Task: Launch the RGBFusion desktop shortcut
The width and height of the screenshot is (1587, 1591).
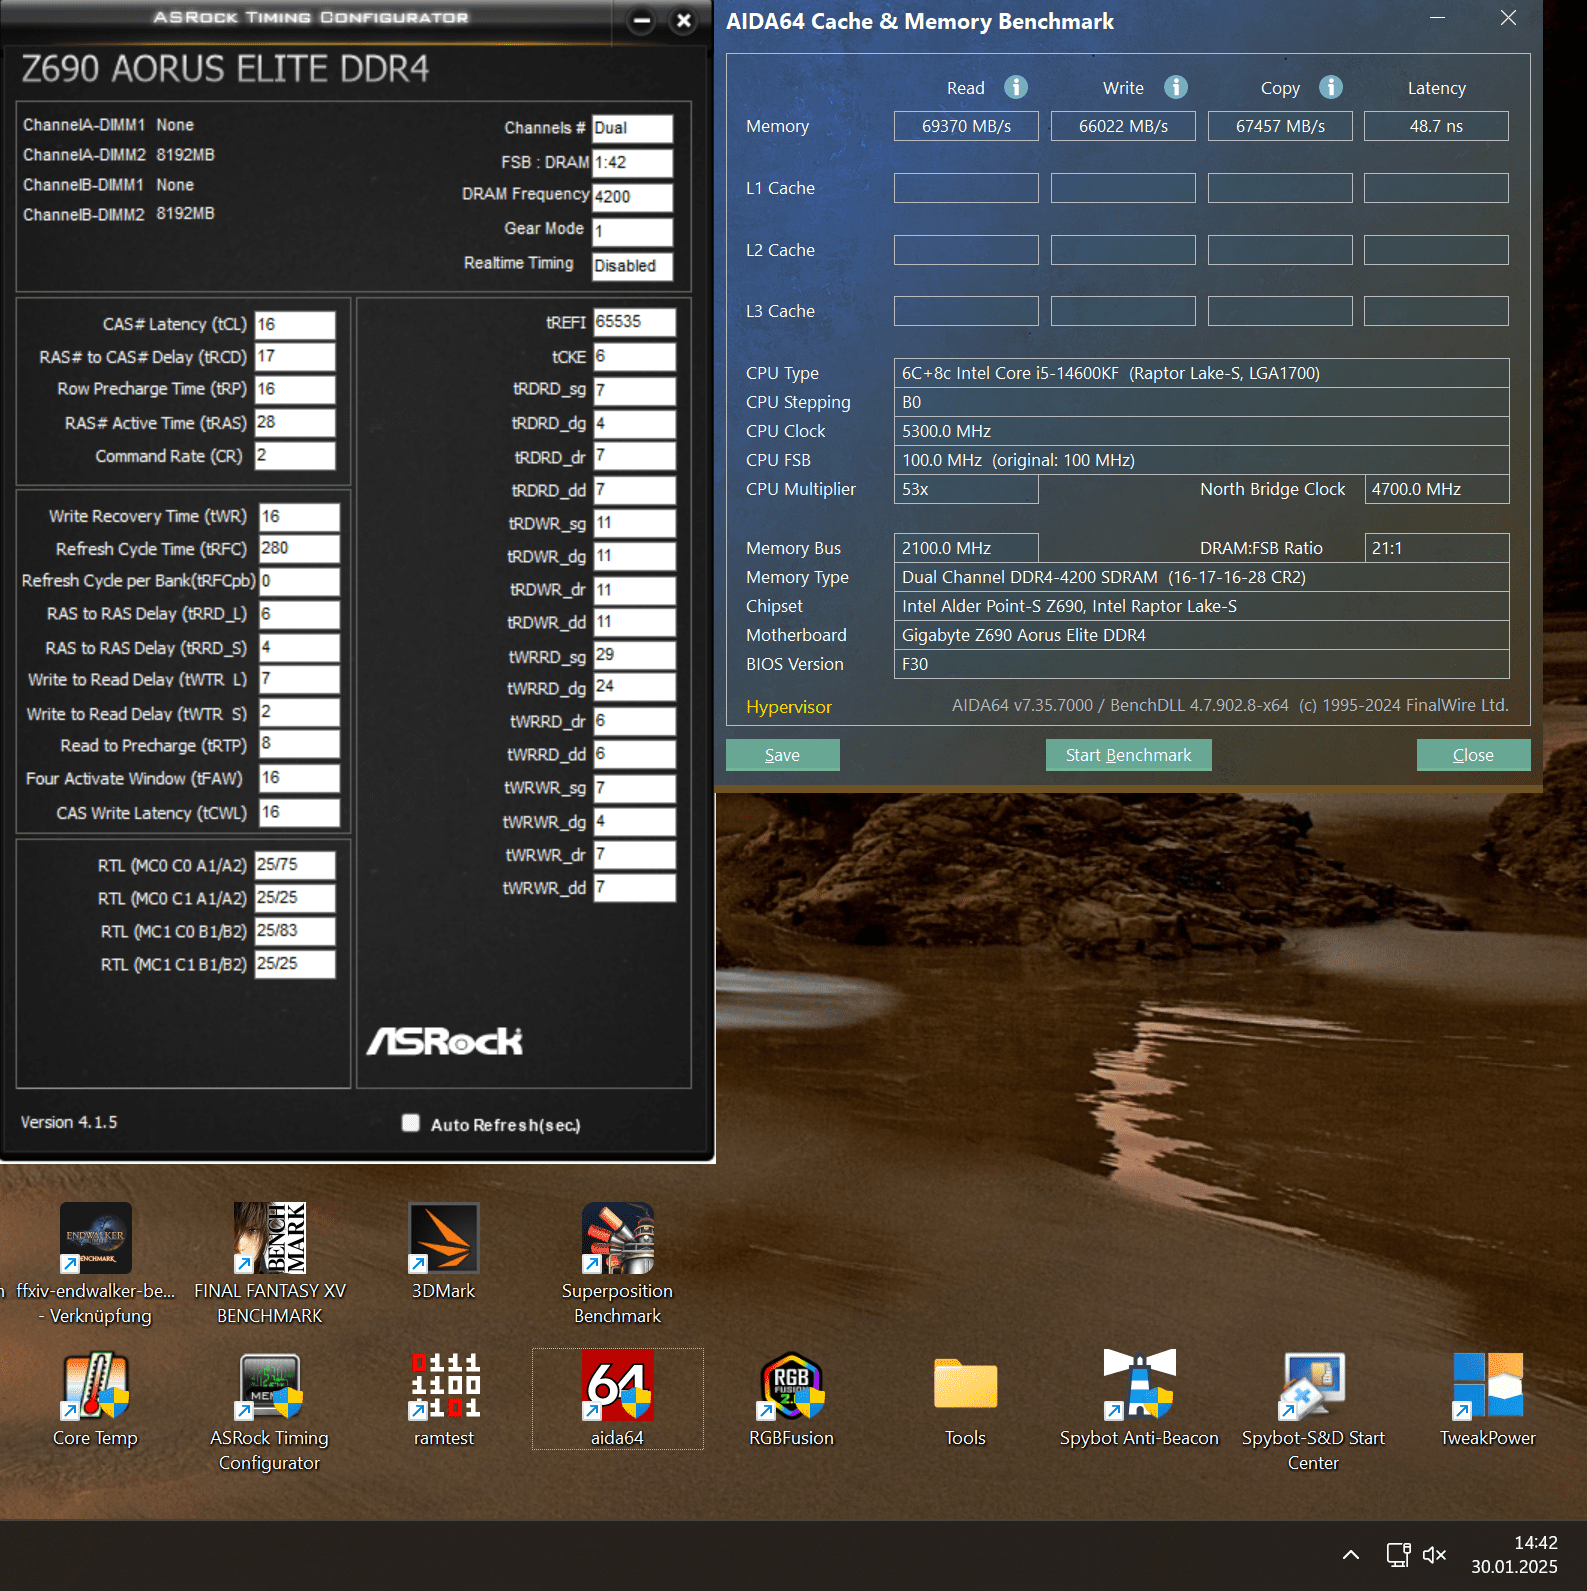Action: tap(792, 1399)
